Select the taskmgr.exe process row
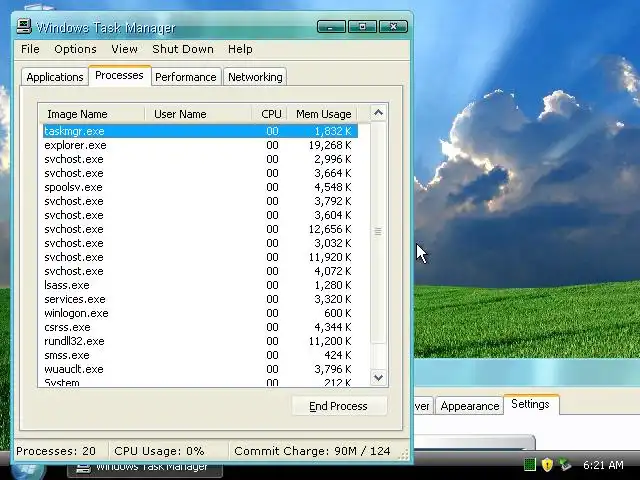 pos(200,131)
